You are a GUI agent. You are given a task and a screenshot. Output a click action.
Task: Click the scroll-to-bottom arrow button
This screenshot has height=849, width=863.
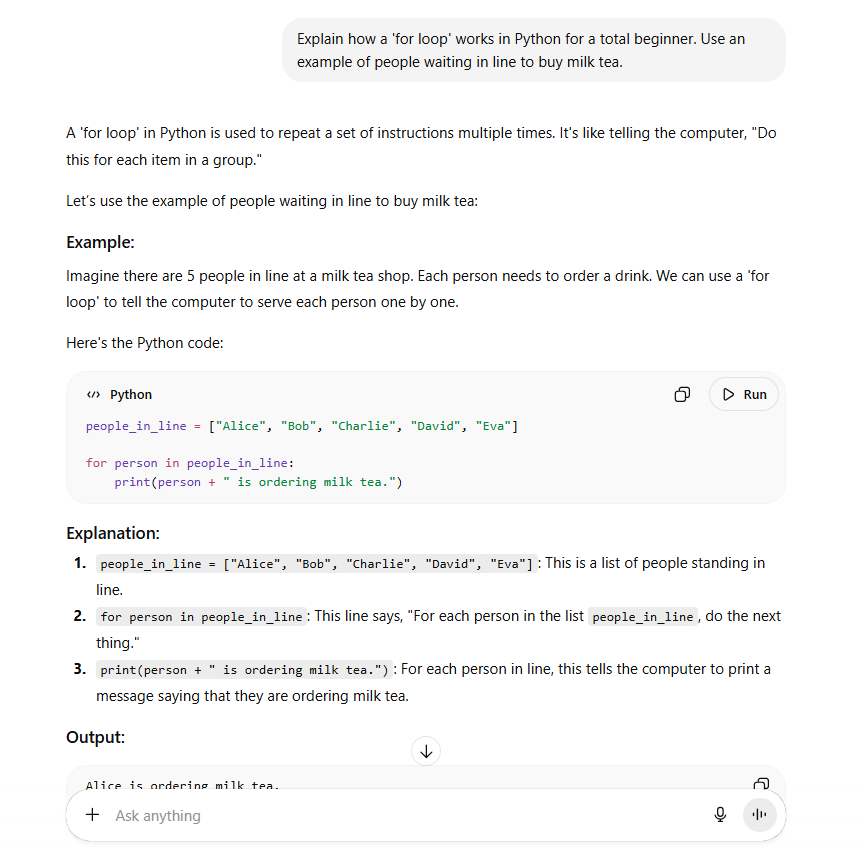coord(425,751)
